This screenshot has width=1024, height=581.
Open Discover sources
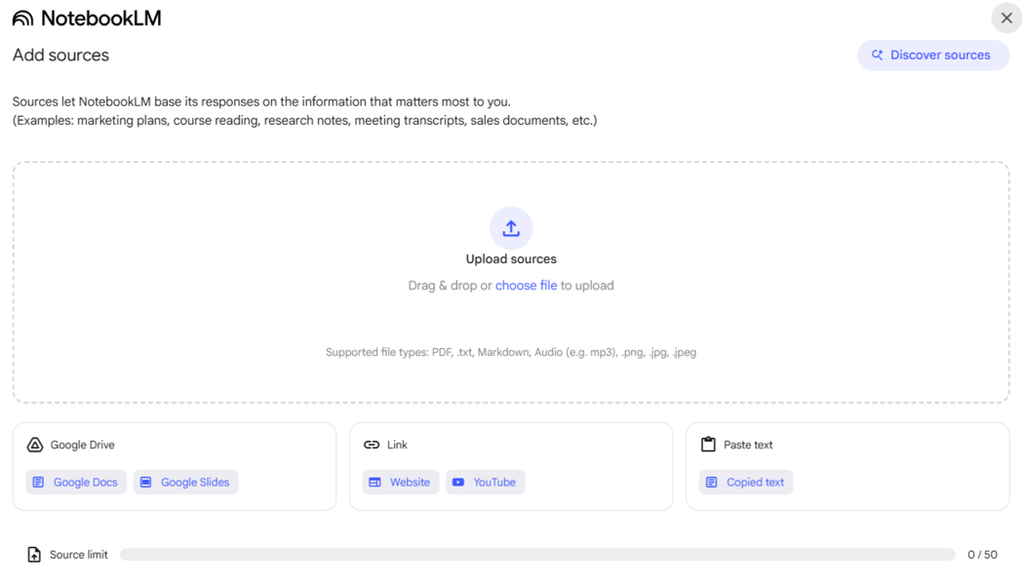(933, 55)
